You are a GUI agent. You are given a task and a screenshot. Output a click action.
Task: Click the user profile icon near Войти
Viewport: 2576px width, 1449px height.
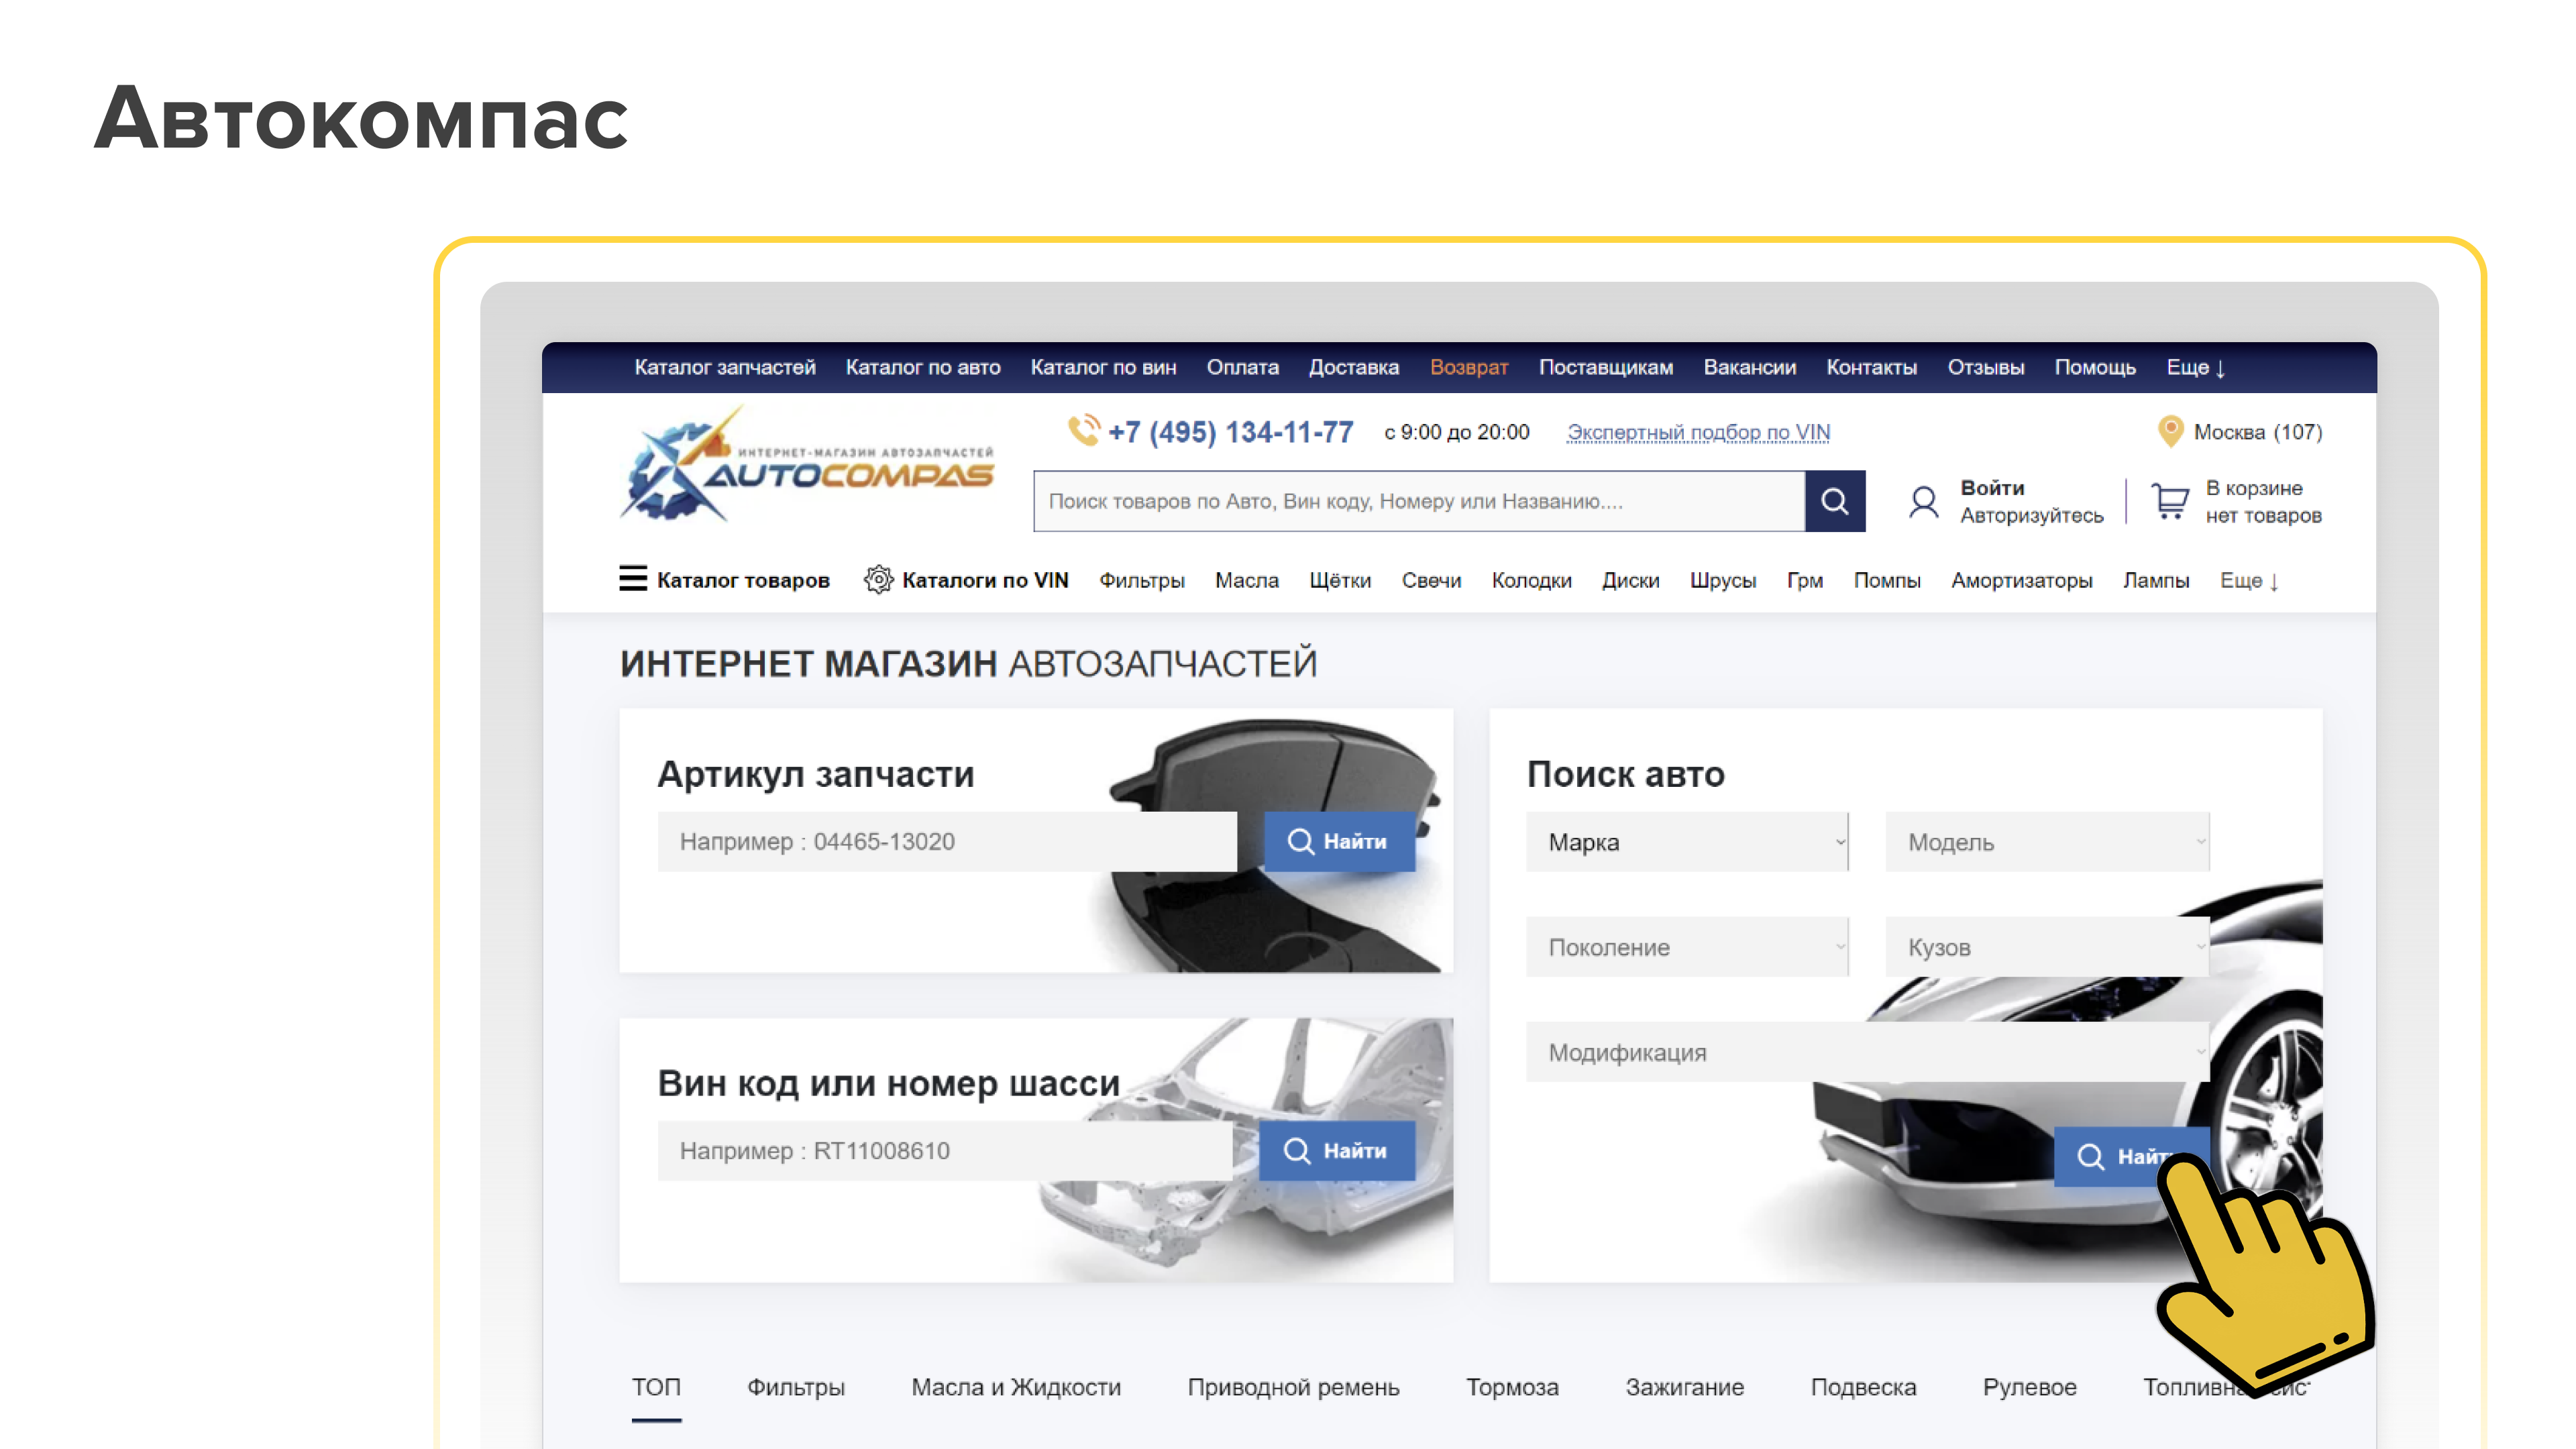pos(1923,501)
